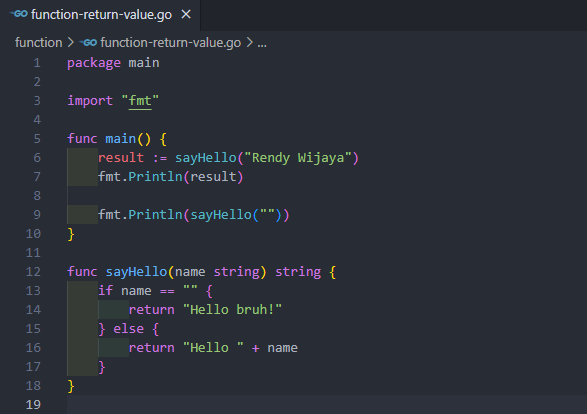Image resolution: width=587 pixels, height=414 pixels.
Task: Close the function-return-value.go tab
Action: point(186,15)
